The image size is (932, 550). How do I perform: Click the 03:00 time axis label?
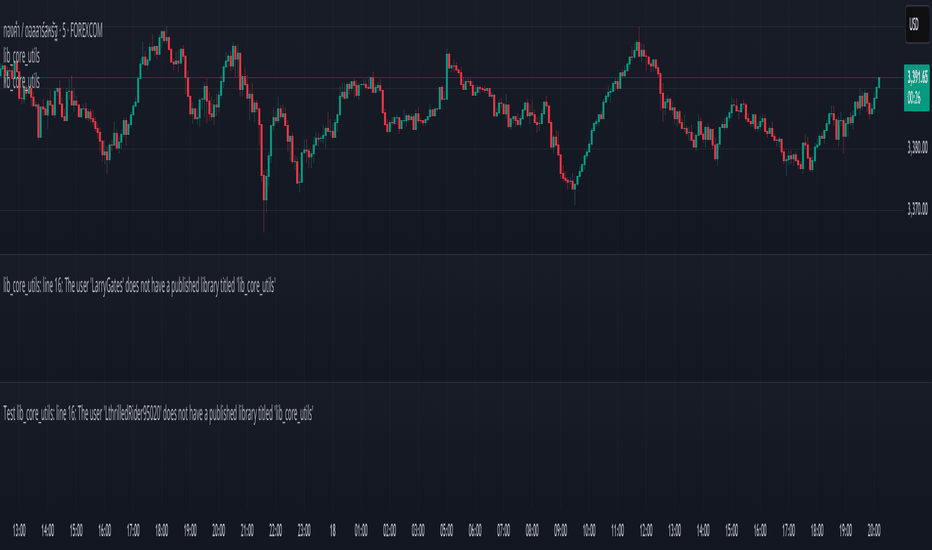click(x=418, y=530)
